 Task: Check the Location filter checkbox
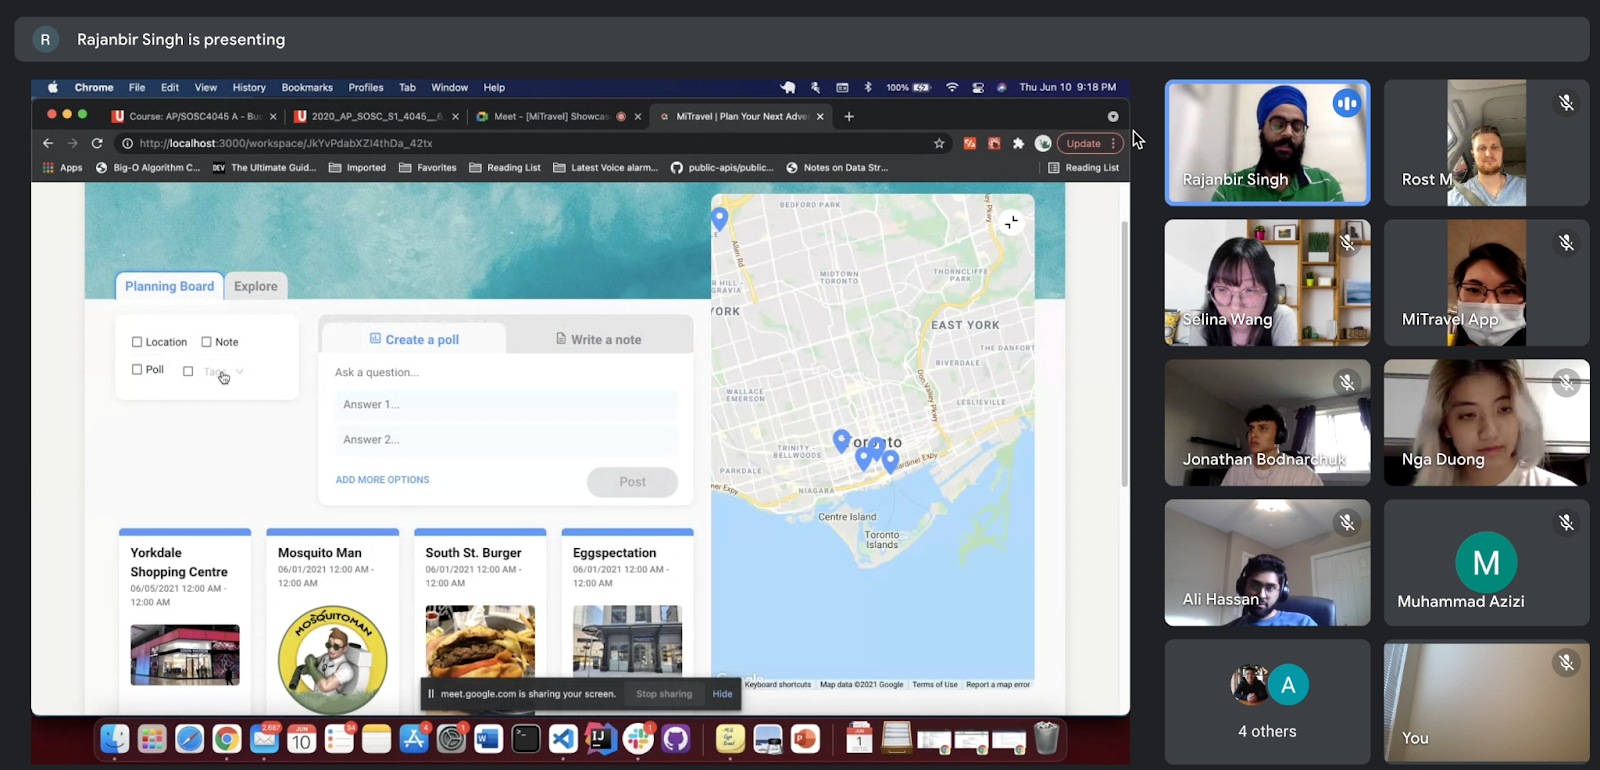pyautogui.click(x=137, y=342)
